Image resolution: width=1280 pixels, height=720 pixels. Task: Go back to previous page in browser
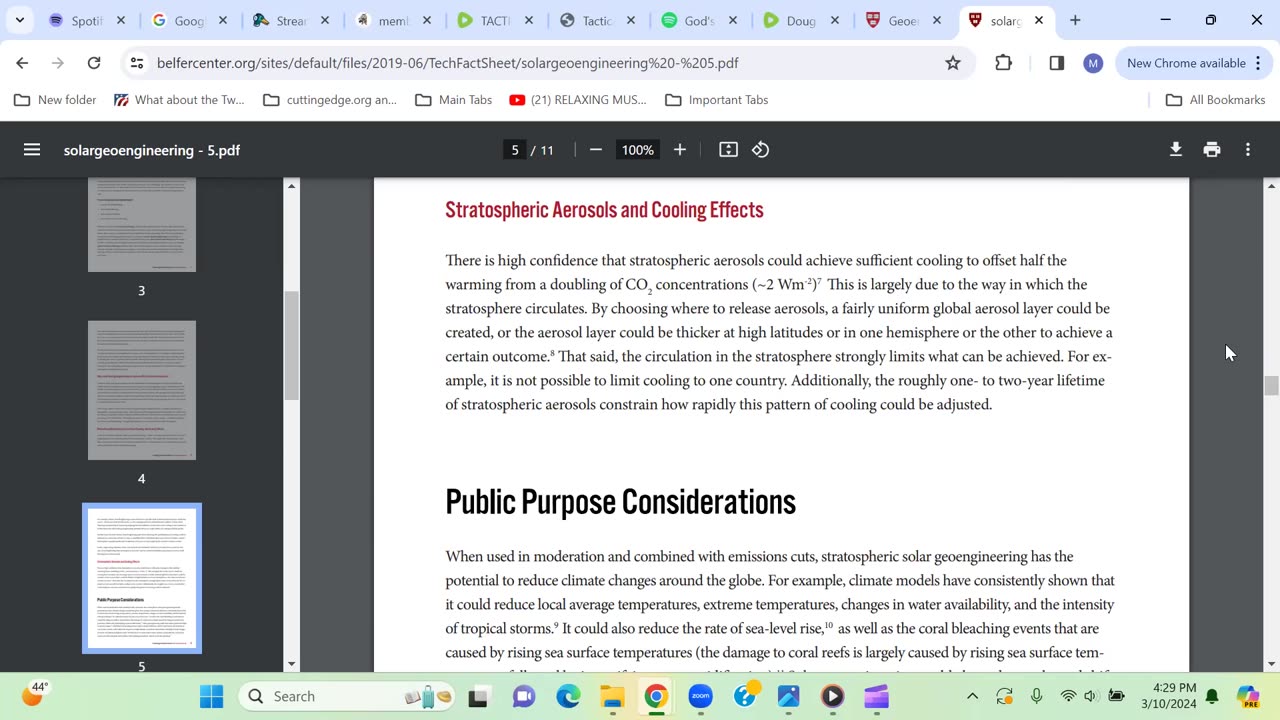coord(22,63)
